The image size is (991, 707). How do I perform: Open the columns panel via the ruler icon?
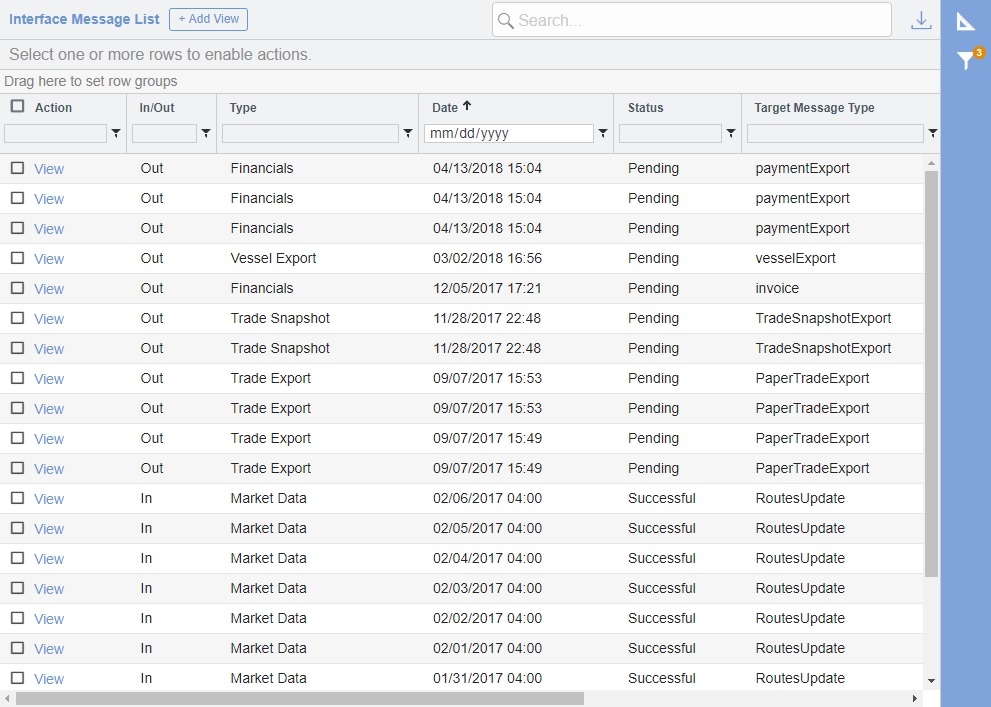point(966,19)
